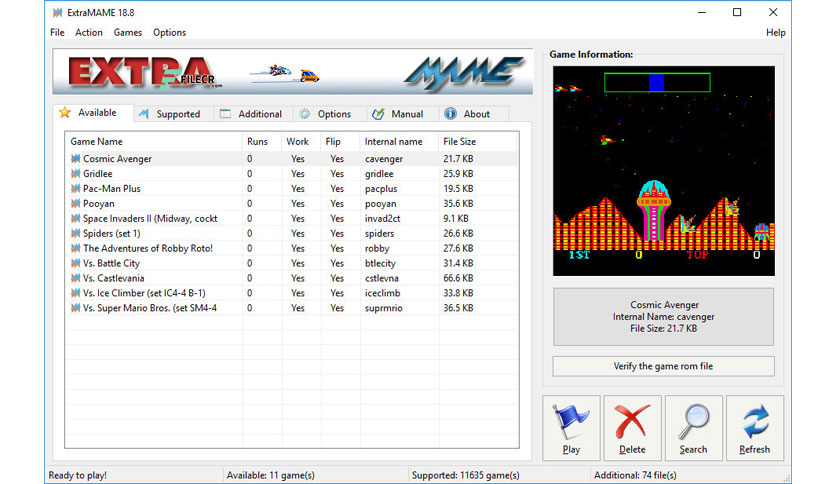Click 'Ready to play!' status text
Screen dimensions: 836x484
click(77, 475)
